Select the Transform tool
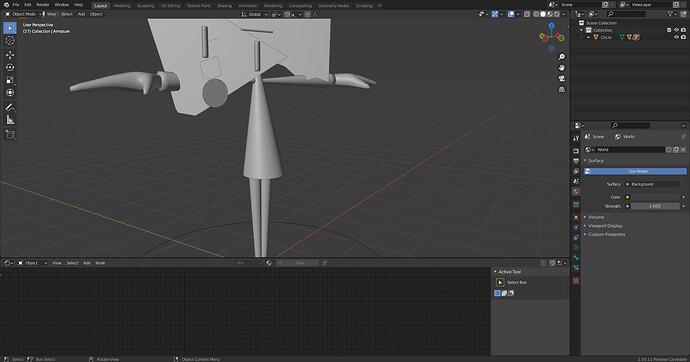The height and width of the screenshot is (362, 690). pos(10,93)
